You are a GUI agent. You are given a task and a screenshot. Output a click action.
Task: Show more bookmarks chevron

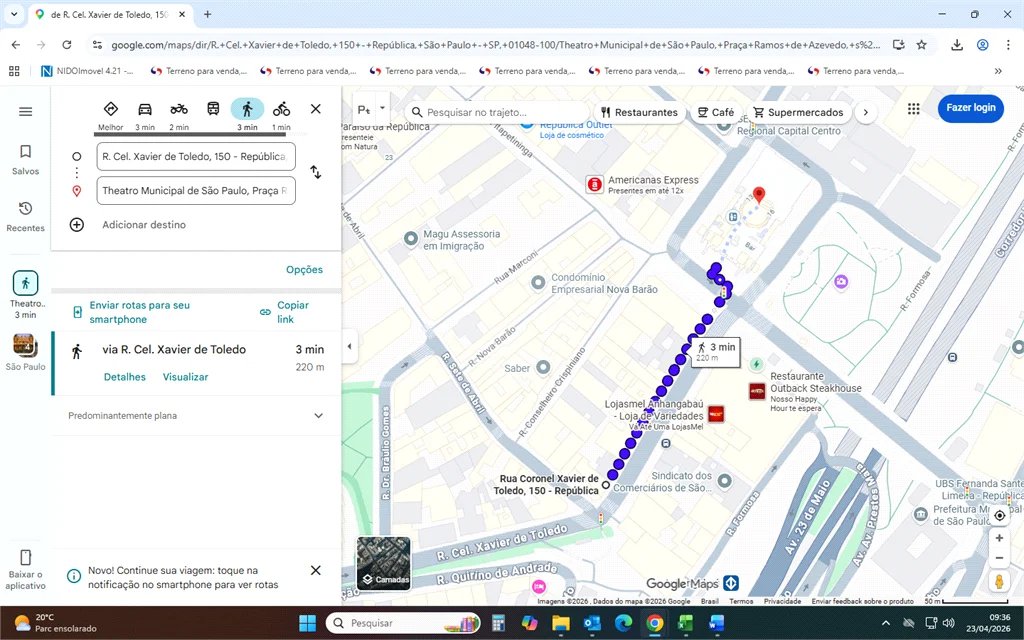tap(998, 71)
